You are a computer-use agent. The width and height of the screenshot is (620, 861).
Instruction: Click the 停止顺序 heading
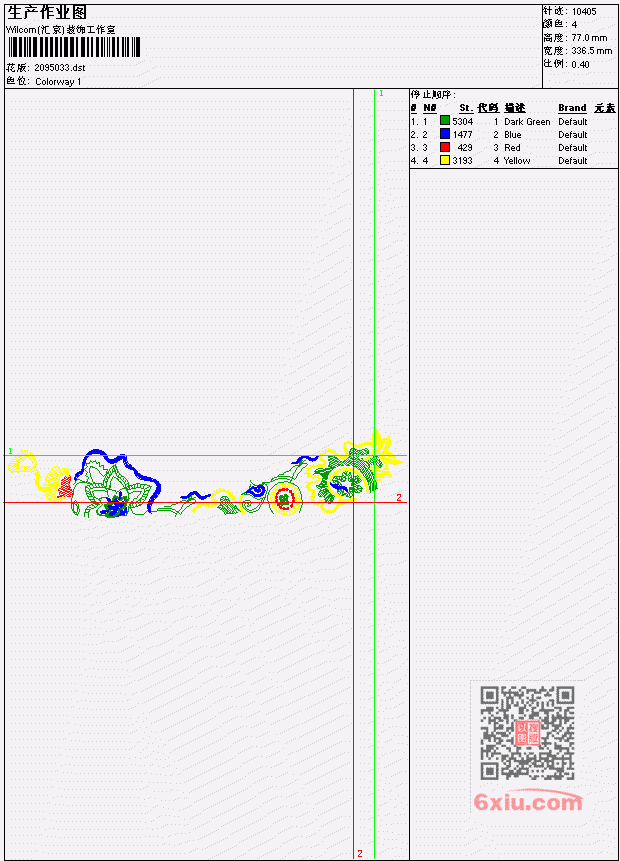tap(433, 95)
